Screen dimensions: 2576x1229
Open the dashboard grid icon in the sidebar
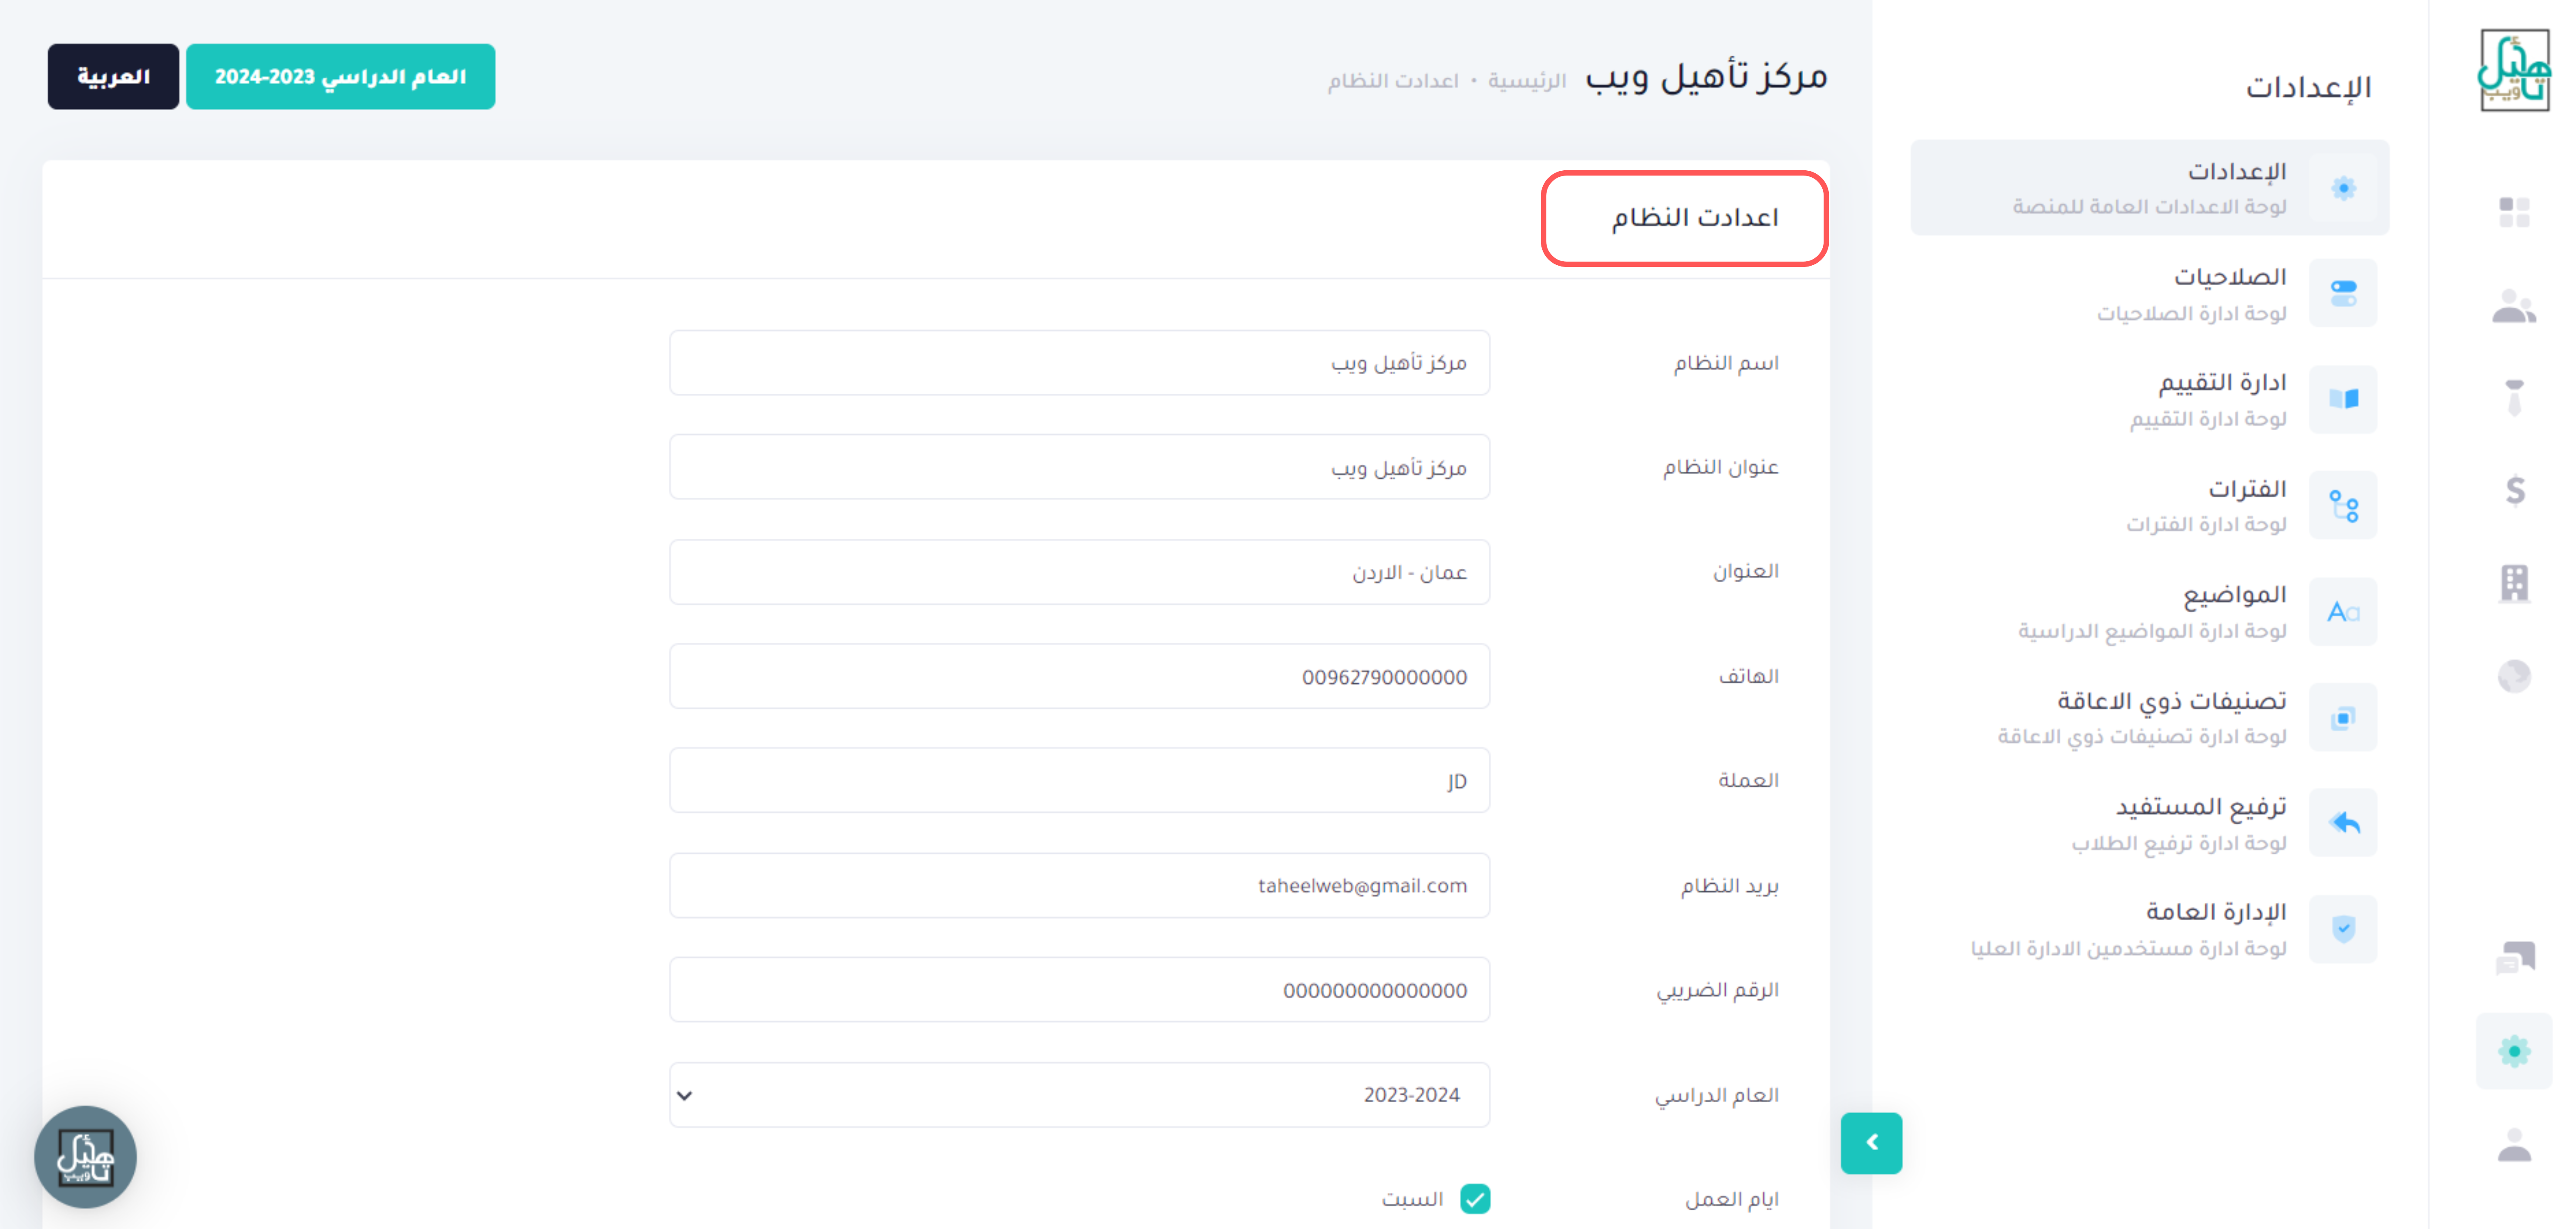tap(2514, 212)
